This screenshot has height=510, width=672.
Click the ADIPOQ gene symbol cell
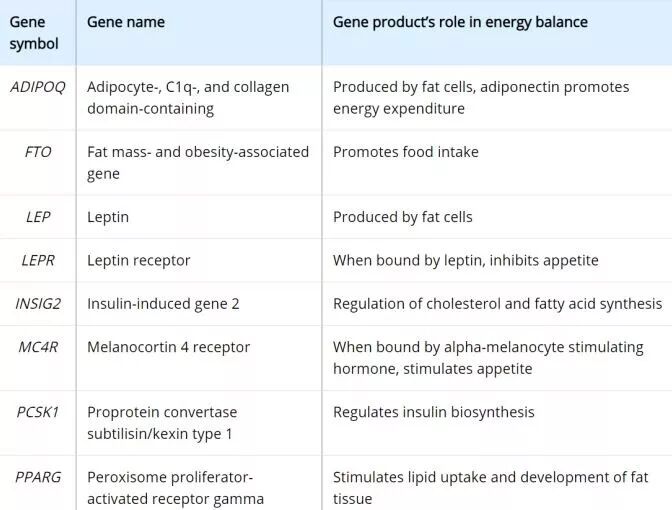(x=37, y=87)
